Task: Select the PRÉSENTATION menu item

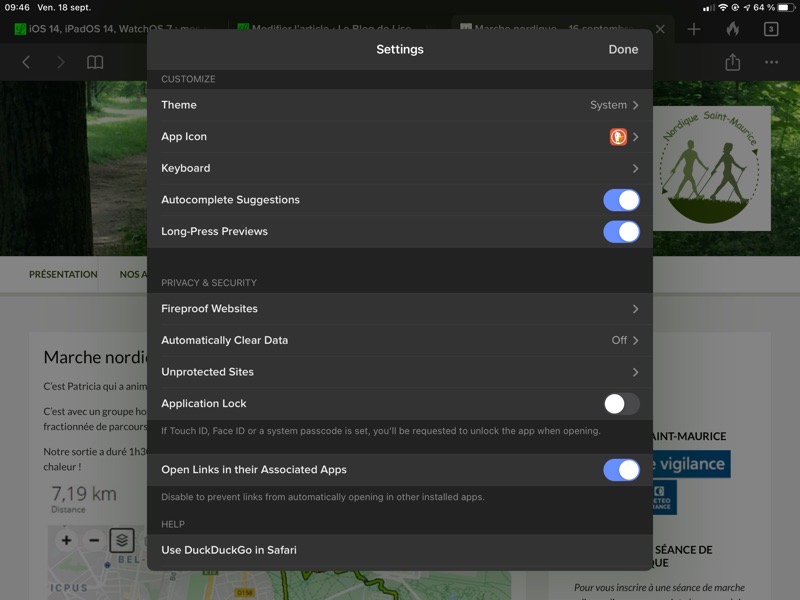Action: (x=63, y=274)
